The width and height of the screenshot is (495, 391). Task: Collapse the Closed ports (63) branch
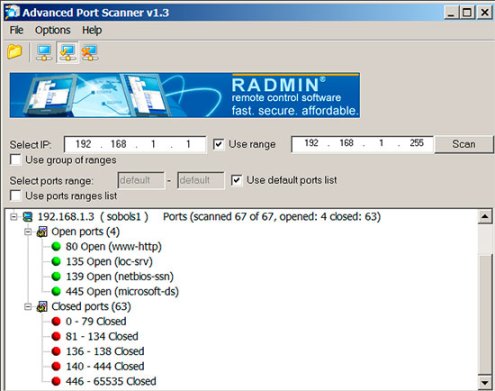[x=28, y=307]
